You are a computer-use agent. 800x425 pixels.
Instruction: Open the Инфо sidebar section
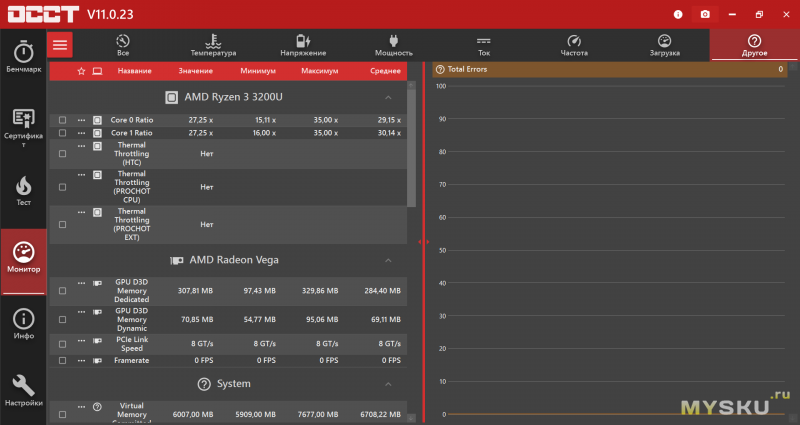click(23, 323)
